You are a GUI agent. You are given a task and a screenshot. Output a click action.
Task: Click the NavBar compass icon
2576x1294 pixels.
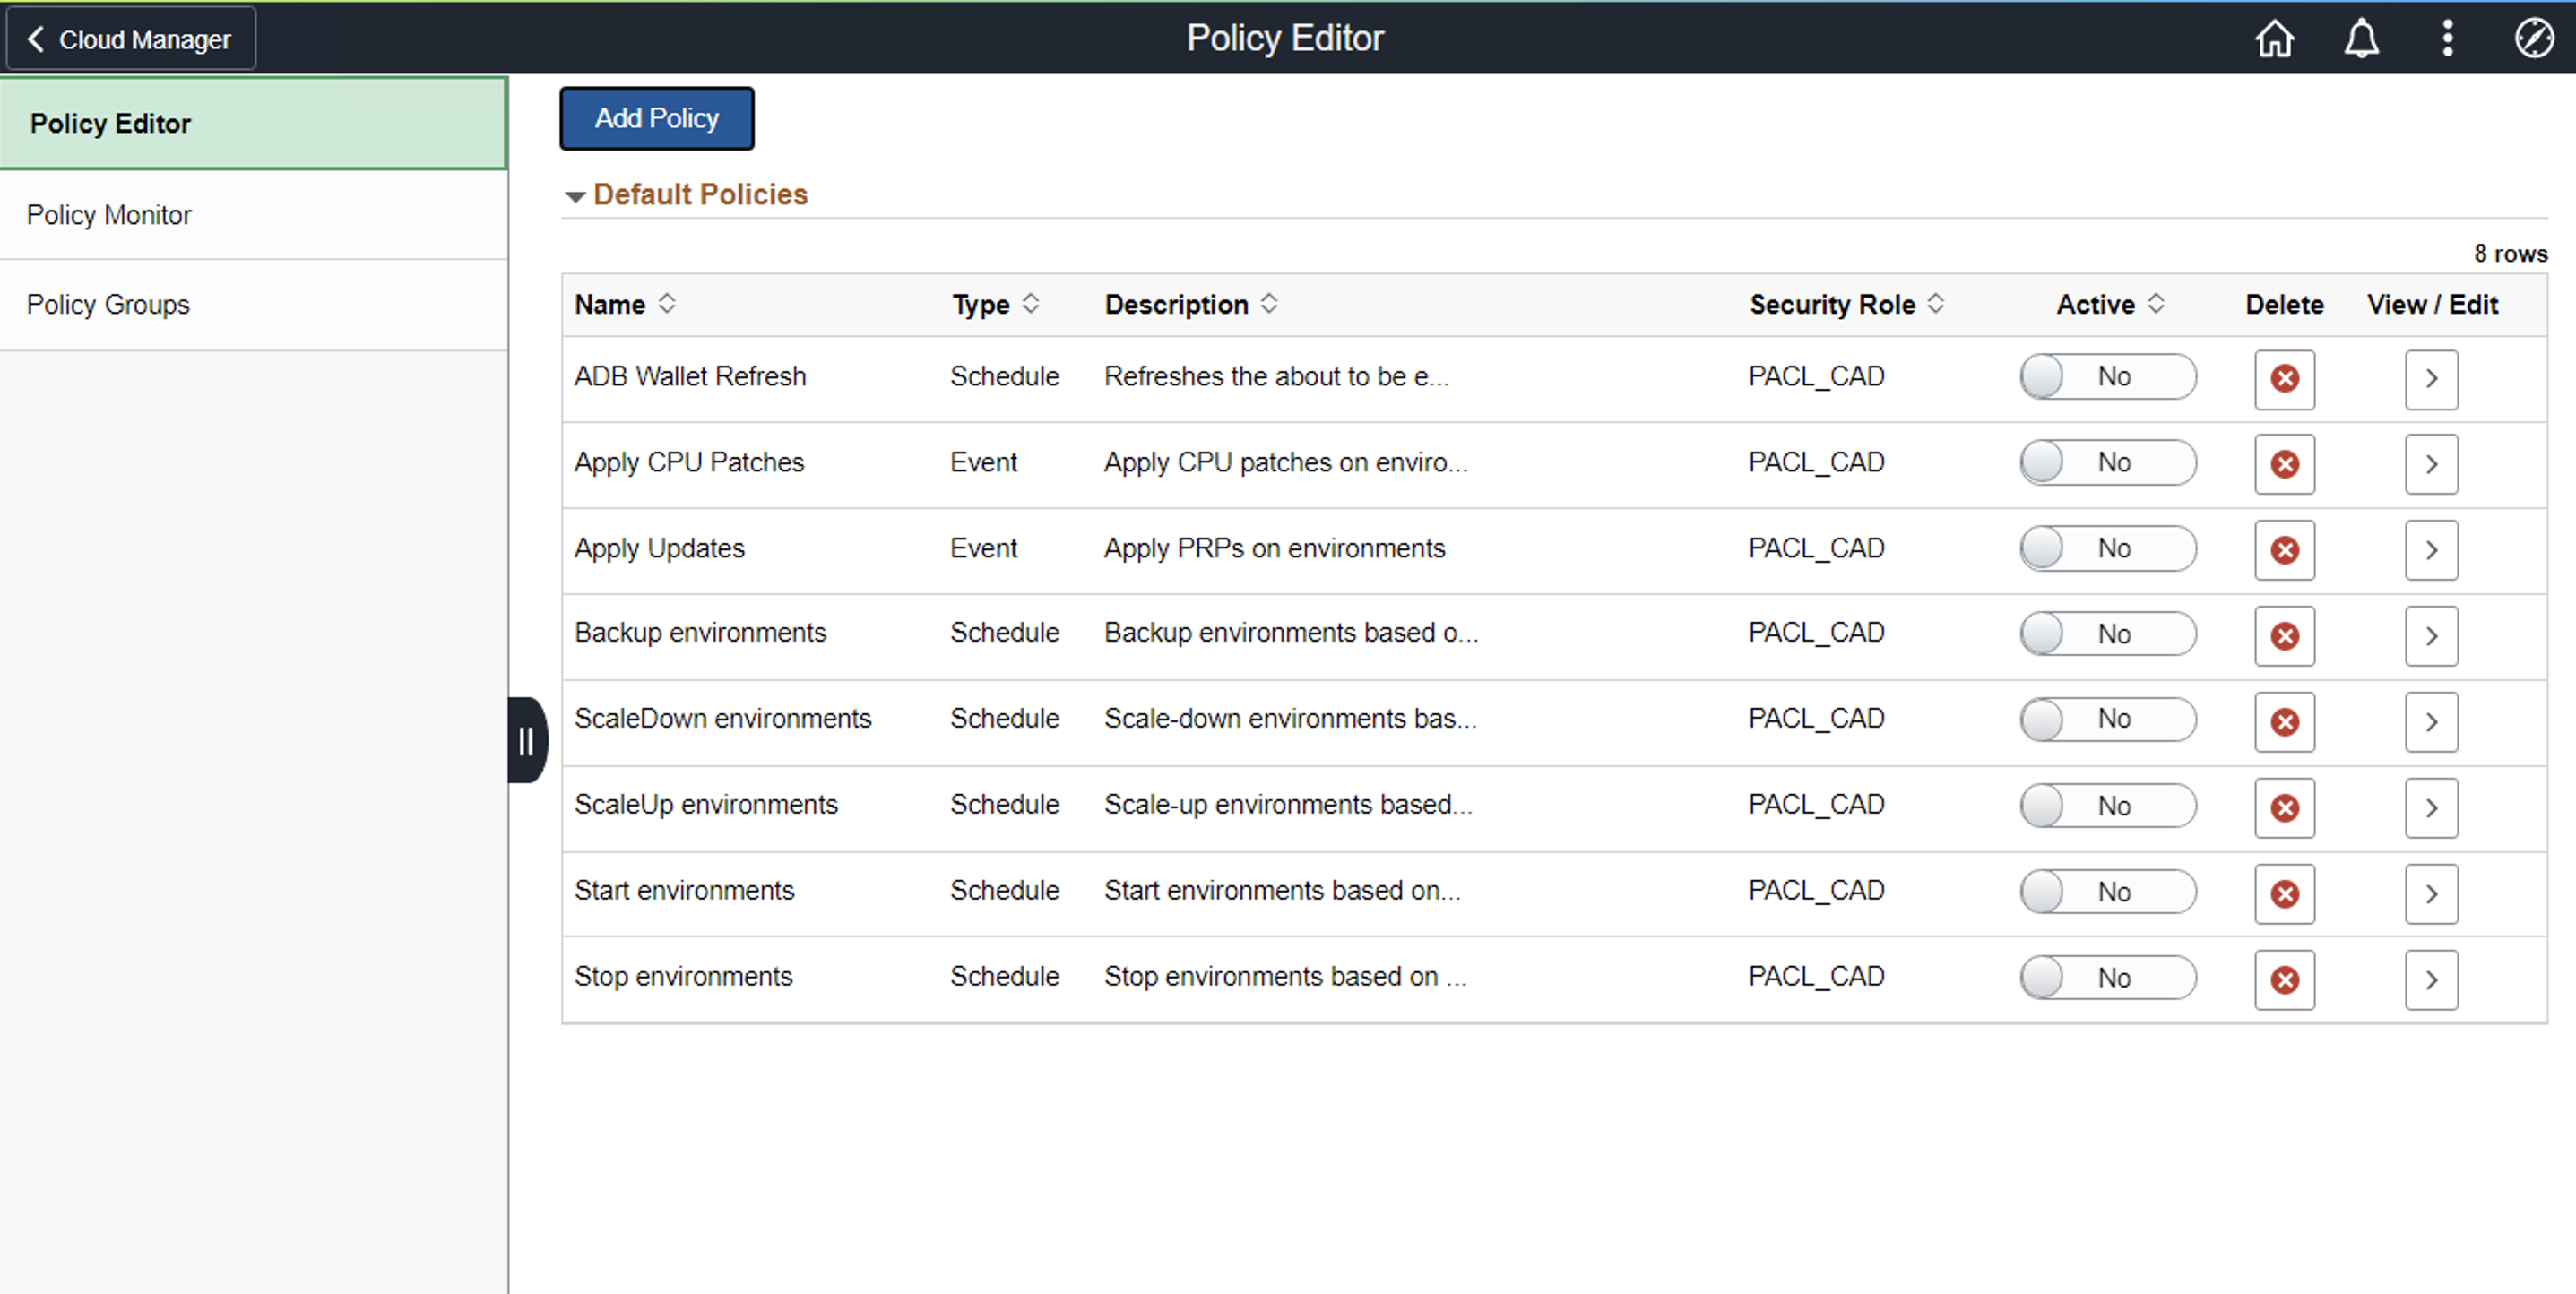click(x=2533, y=39)
